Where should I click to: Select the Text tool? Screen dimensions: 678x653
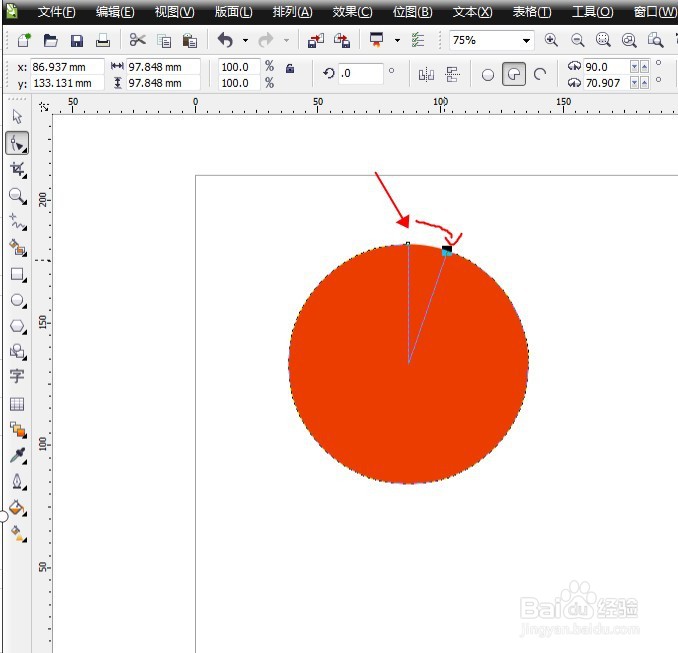click(17, 376)
